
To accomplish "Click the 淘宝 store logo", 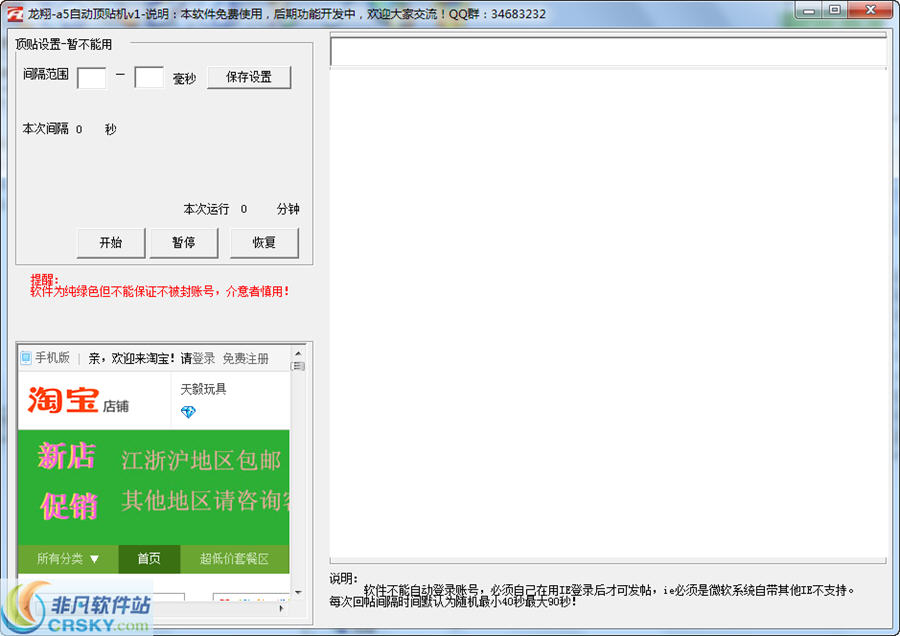I will click(x=63, y=395).
